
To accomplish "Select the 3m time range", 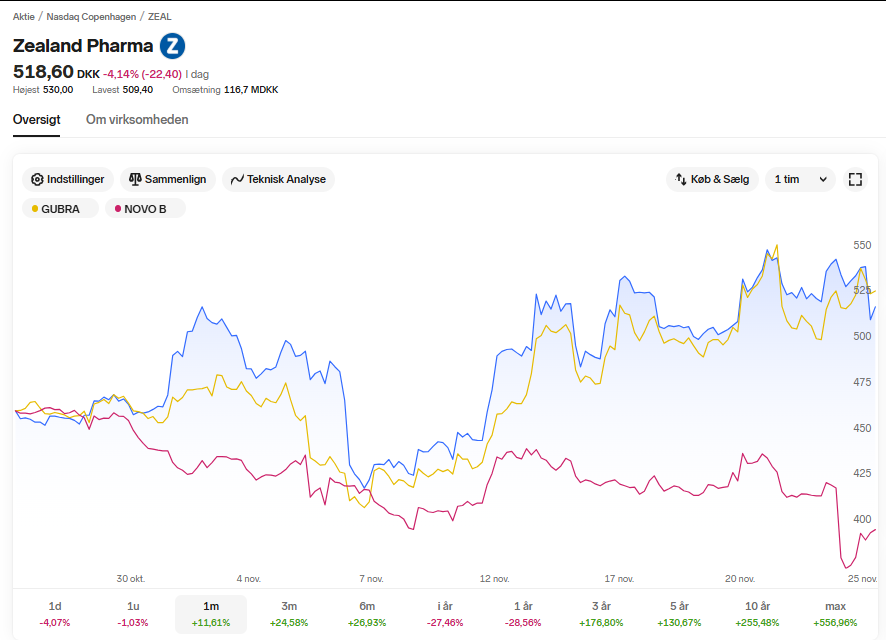I will (x=289, y=614).
